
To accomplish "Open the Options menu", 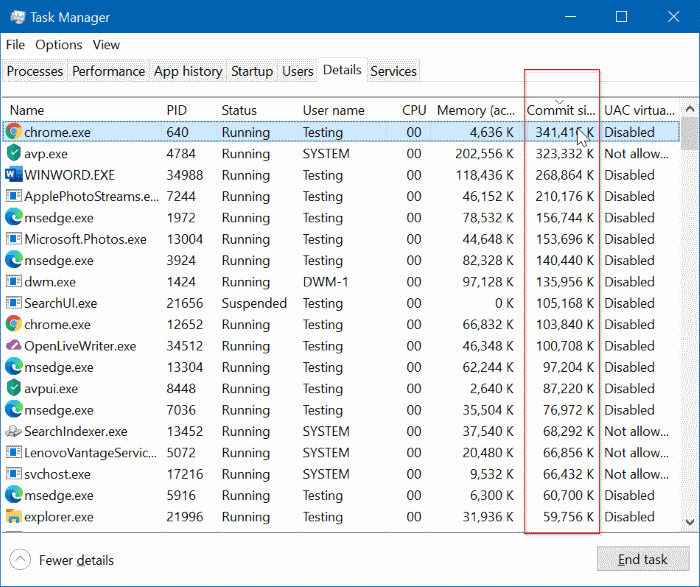I will point(59,45).
